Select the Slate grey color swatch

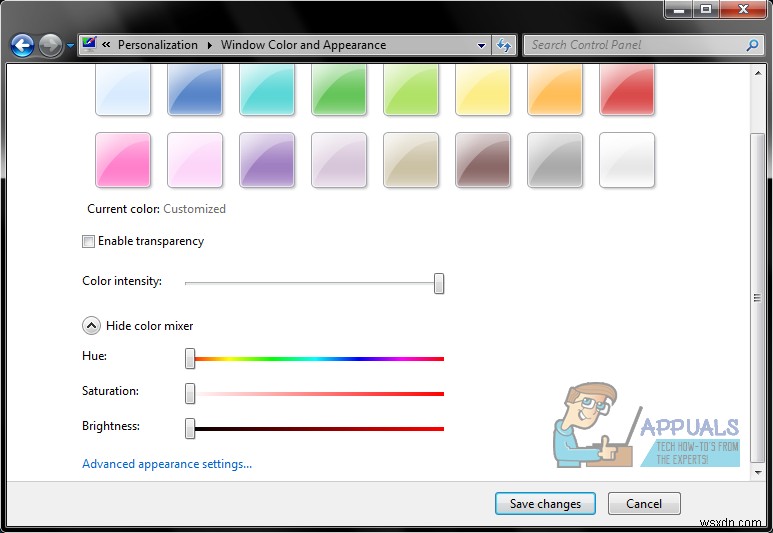pyautogui.click(x=555, y=160)
